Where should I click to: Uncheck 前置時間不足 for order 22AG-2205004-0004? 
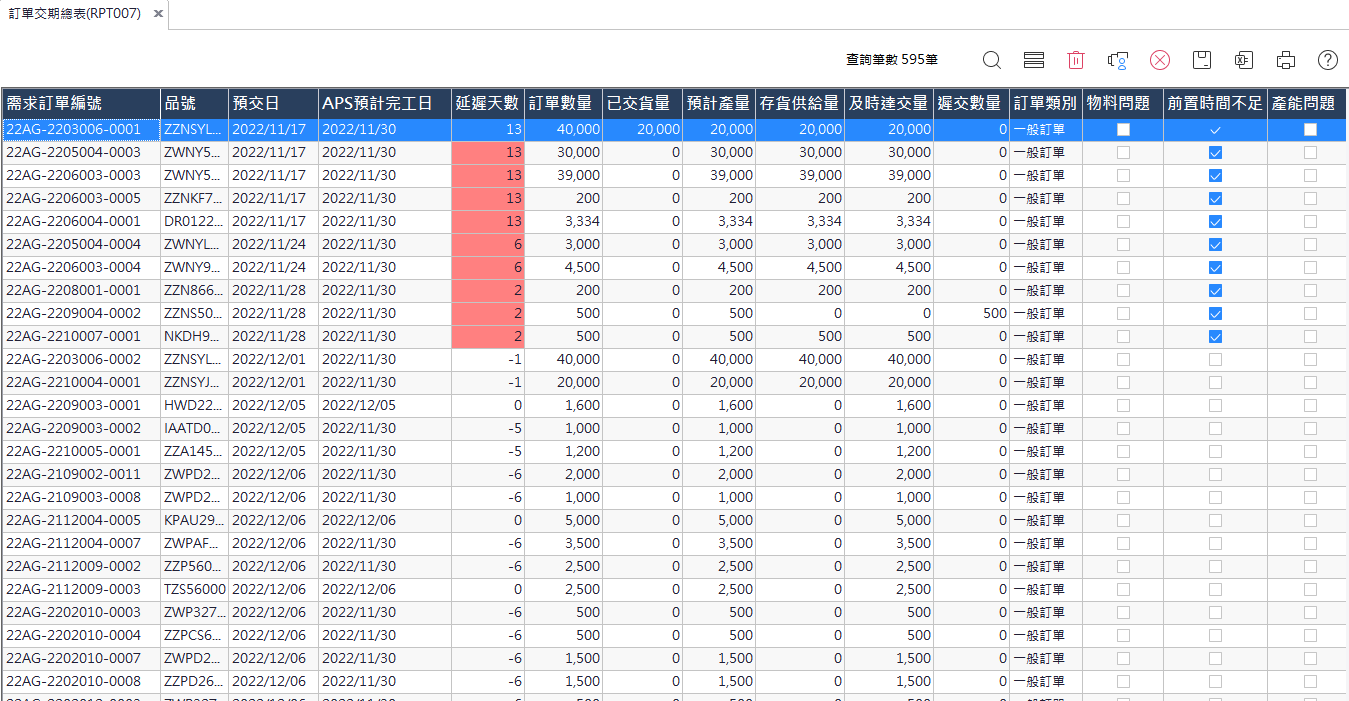(x=1215, y=245)
